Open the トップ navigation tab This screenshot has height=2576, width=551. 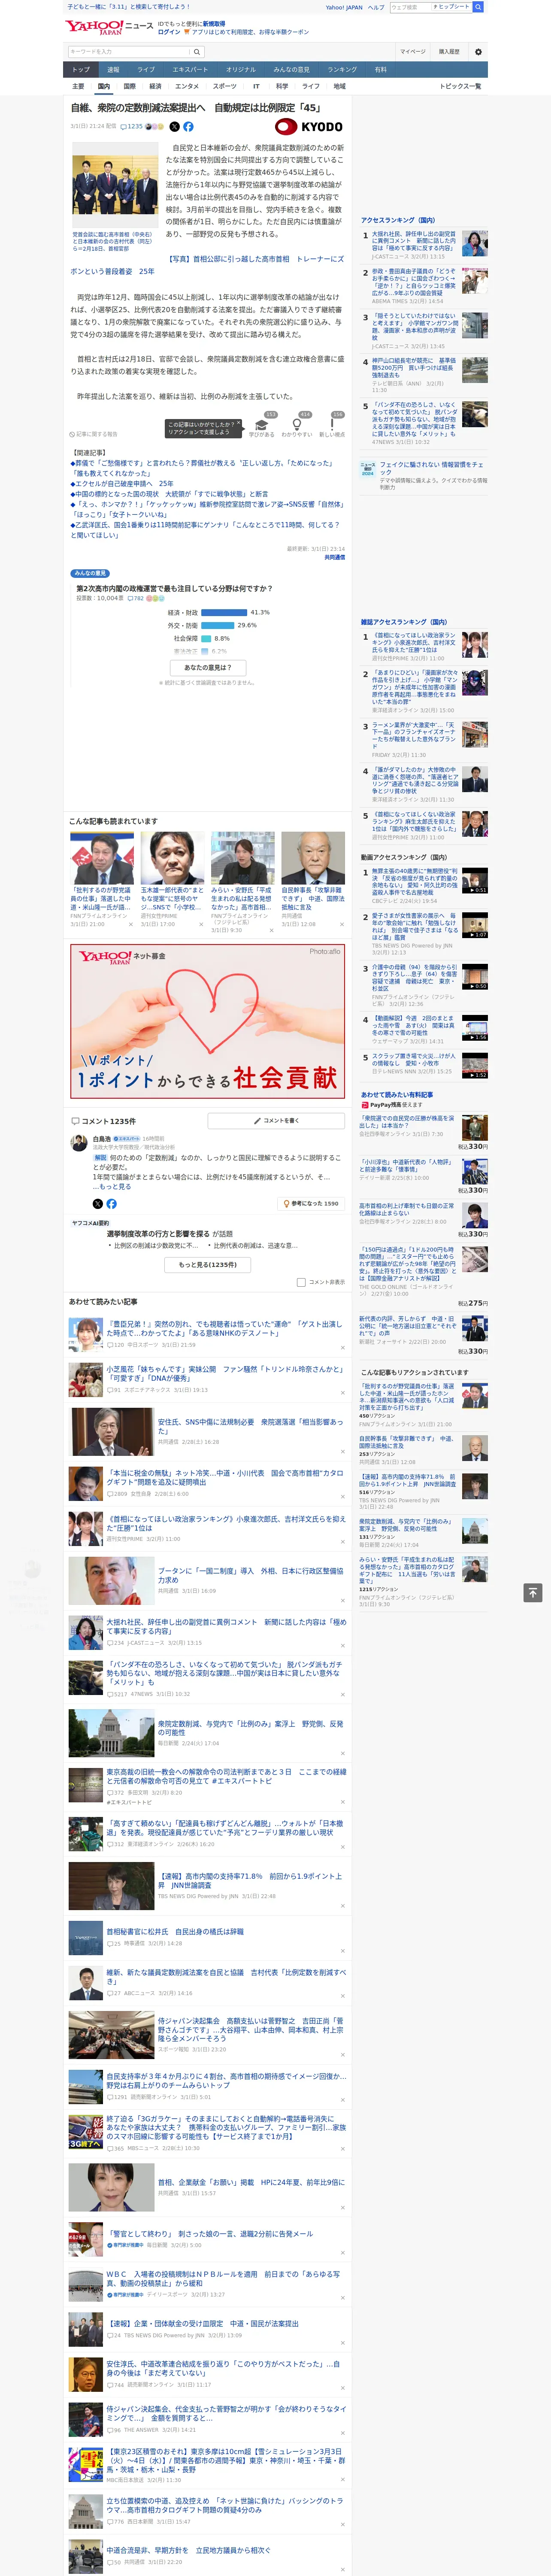point(82,69)
